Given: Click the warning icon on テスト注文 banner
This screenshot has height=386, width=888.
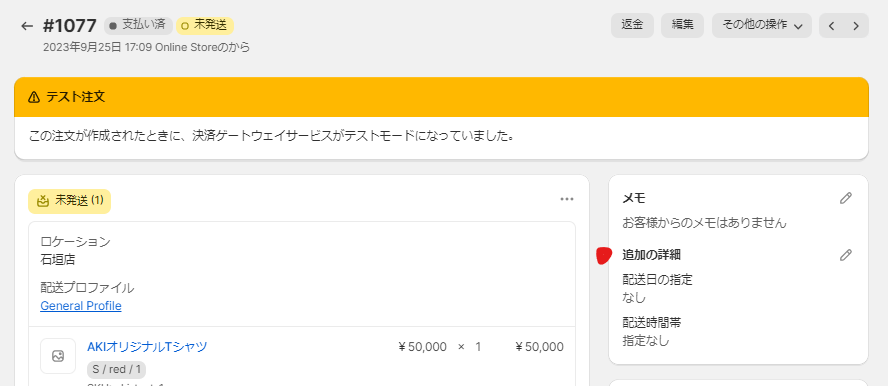Looking at the screenshot, I should tap(34, 97).
